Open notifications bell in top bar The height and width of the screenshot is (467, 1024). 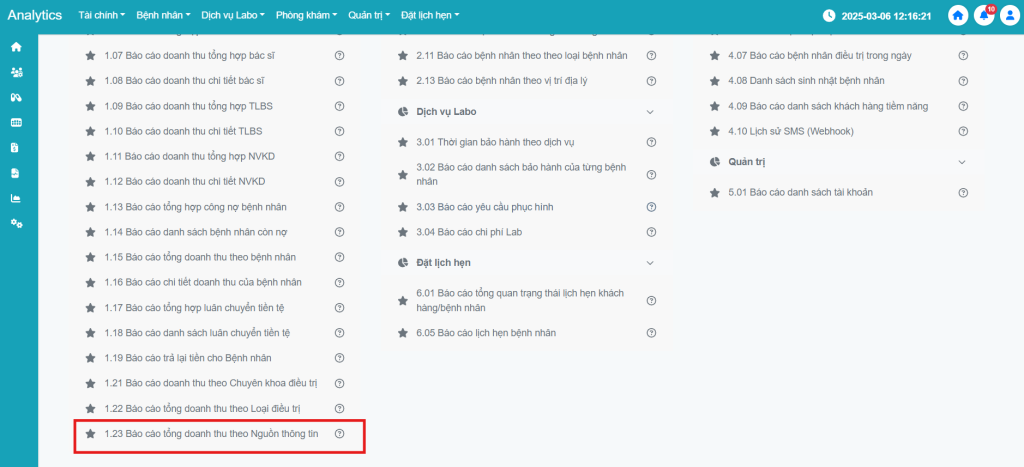click(x=984, y=16)
